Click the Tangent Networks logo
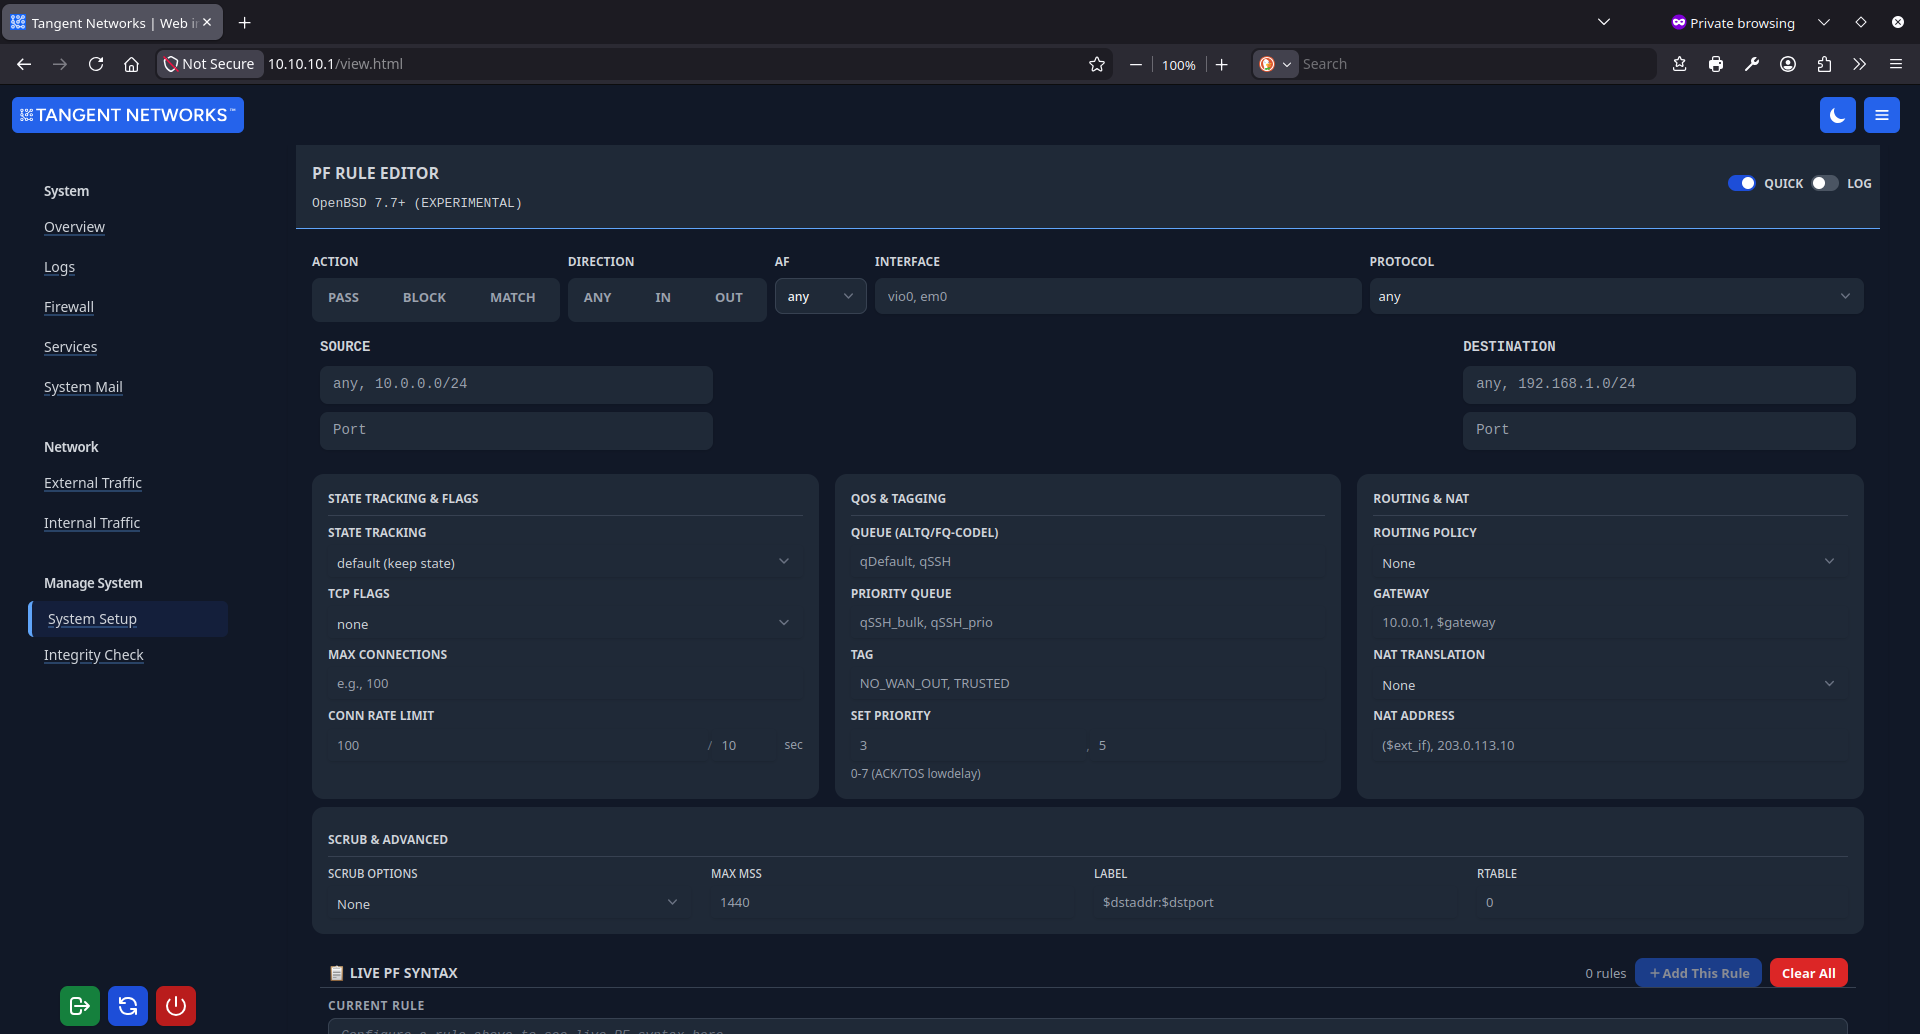 [127, 114]
